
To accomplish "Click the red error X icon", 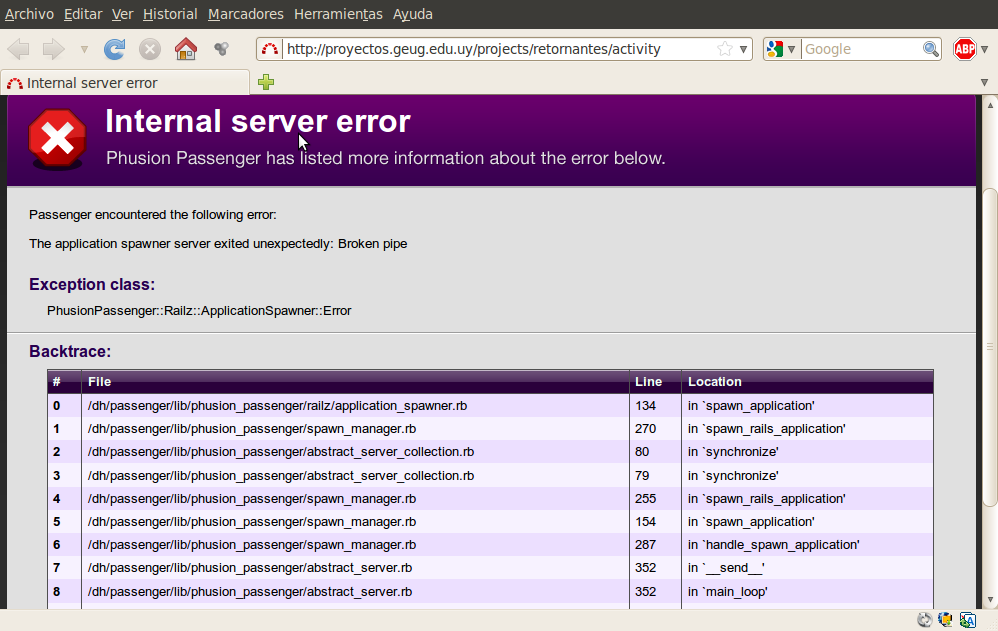I will click(x=57, y=139).
